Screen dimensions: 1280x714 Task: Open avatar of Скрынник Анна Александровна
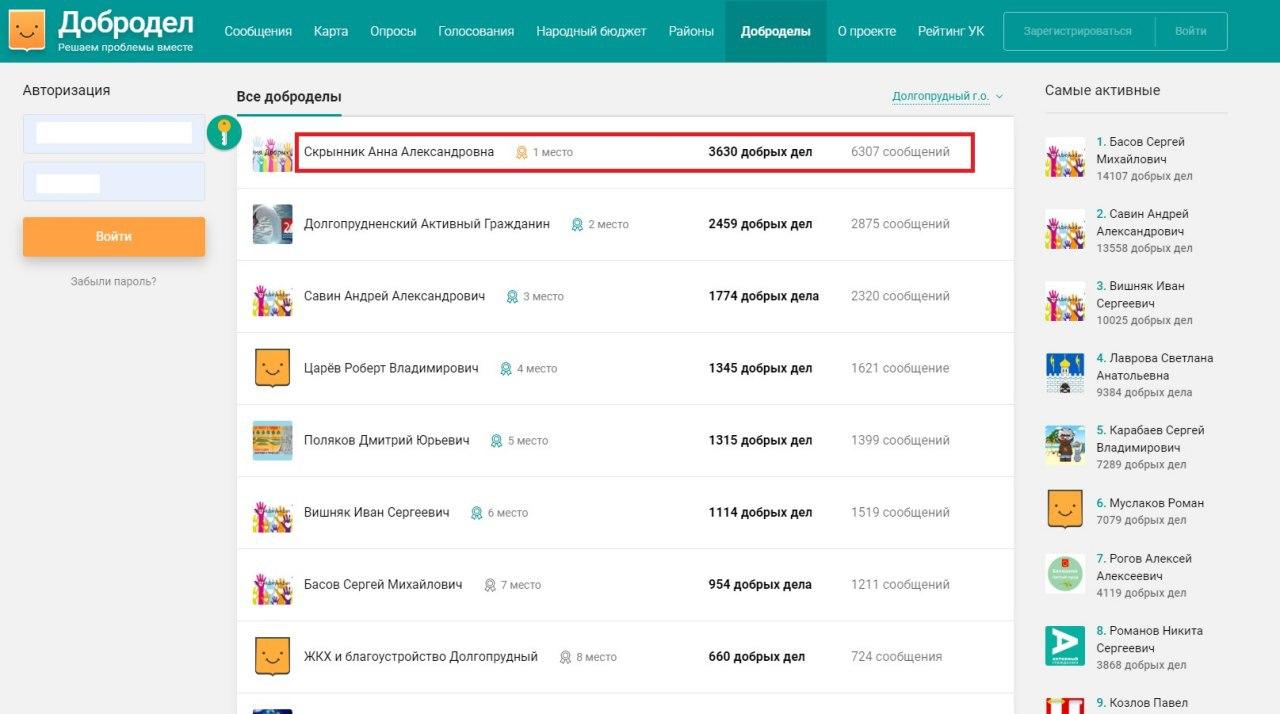point(272,153)
